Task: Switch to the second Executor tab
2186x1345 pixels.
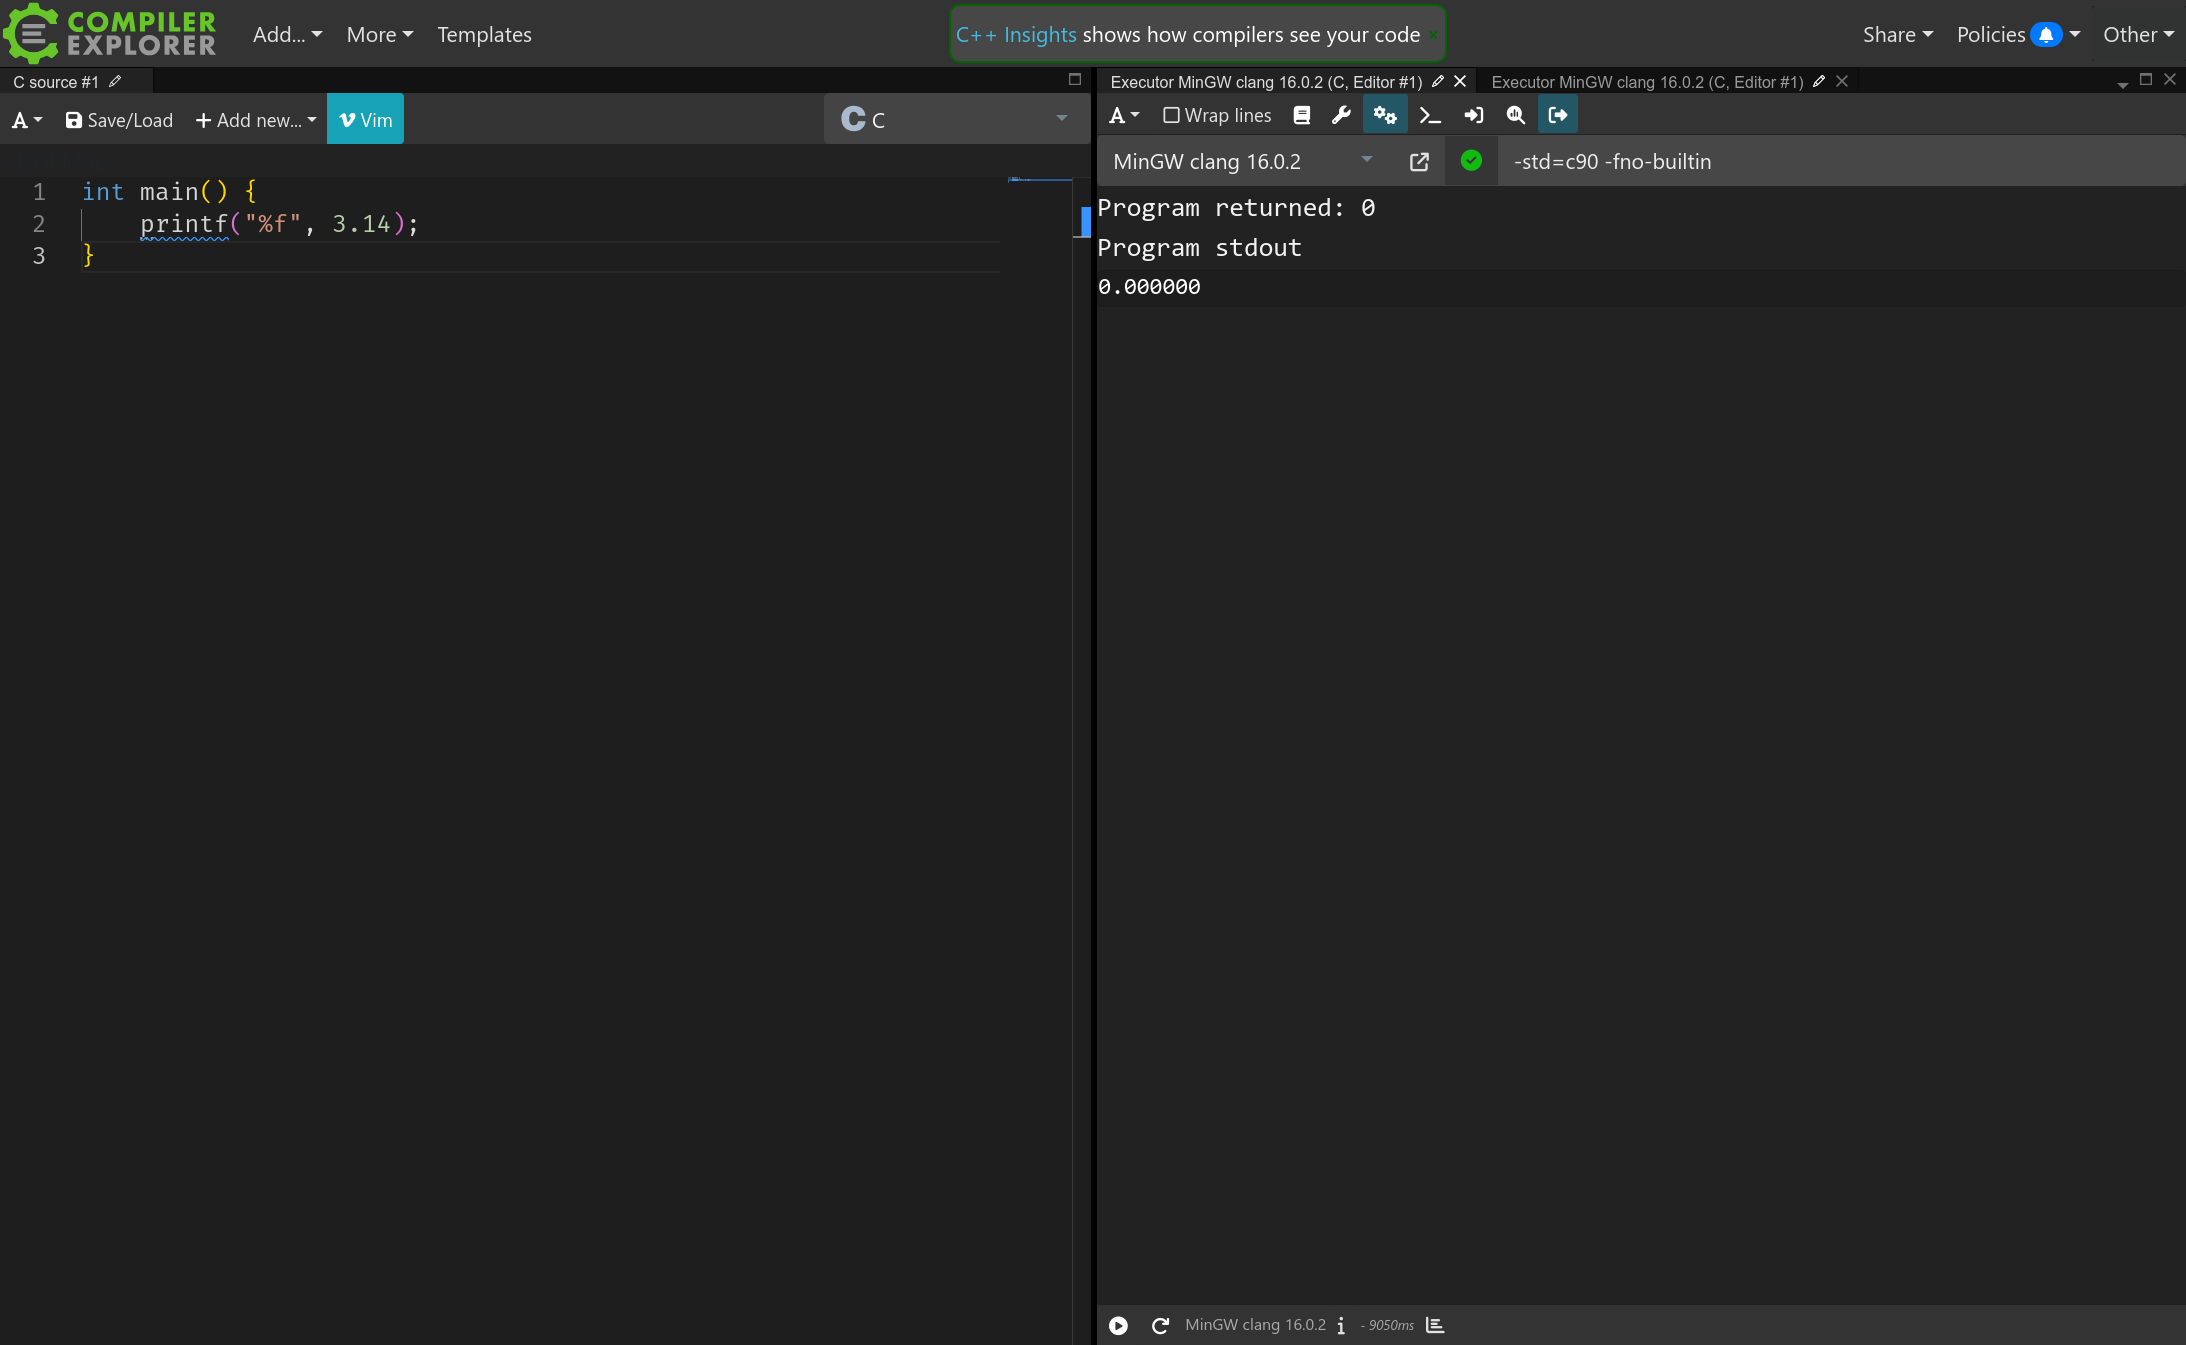Action: pyautogui.click(x=1646, y=82)
